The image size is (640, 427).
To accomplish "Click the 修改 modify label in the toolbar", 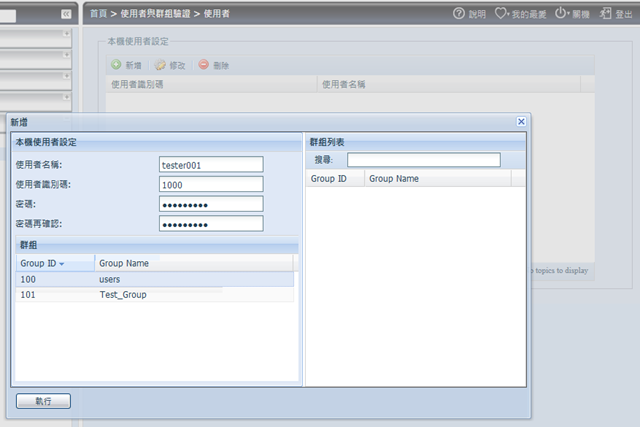I will (178, 65).
